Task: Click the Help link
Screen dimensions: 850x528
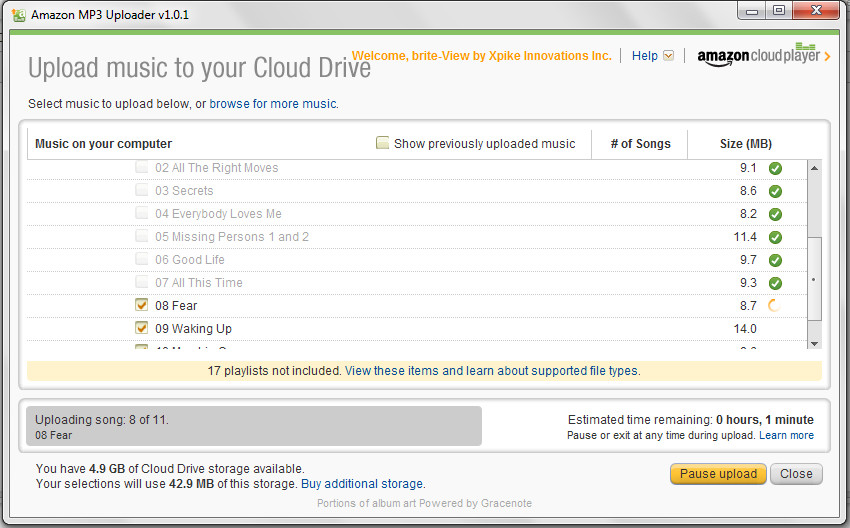Action: (x=645, y=56)
